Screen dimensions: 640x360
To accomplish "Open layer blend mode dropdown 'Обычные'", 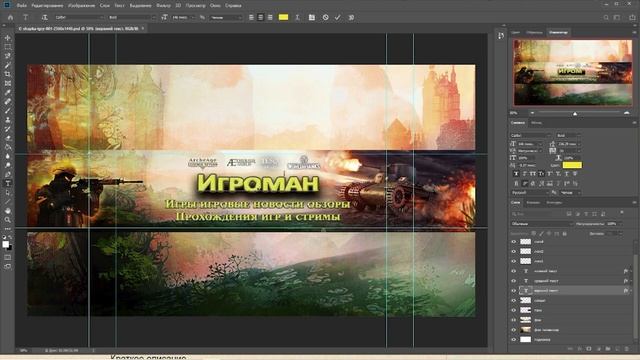I will (541, 224).
